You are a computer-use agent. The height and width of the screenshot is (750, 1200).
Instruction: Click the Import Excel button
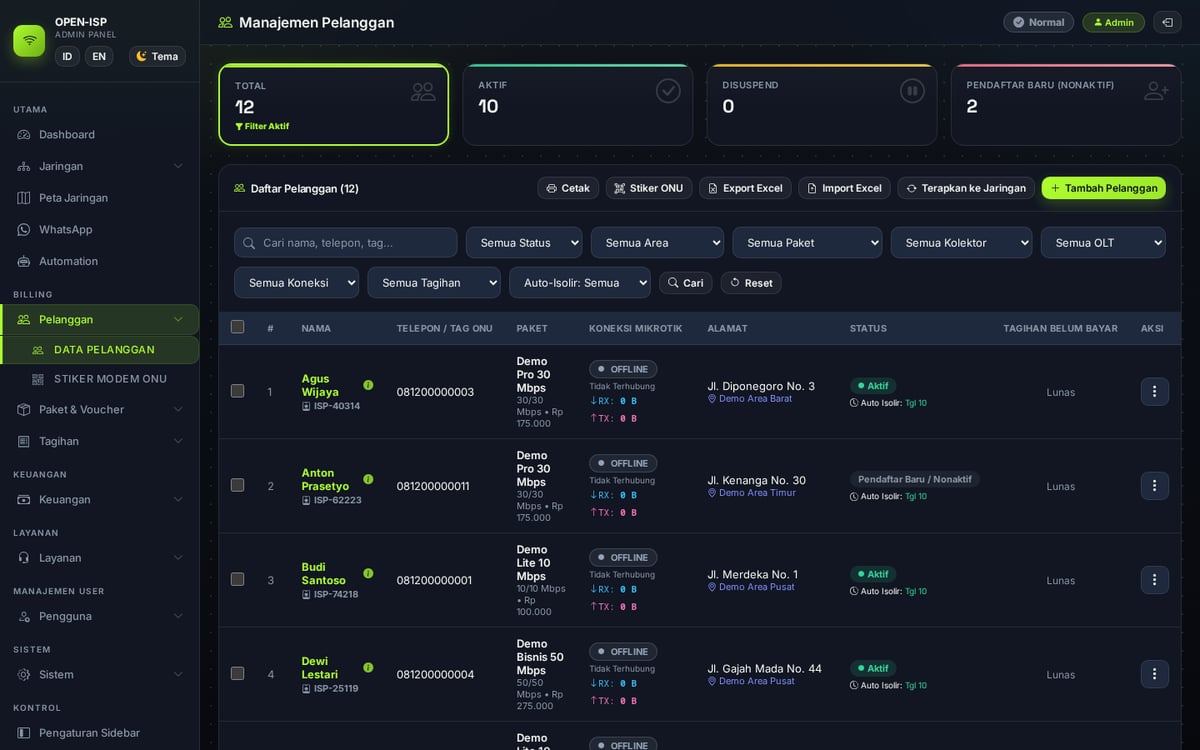coord(845,188)
